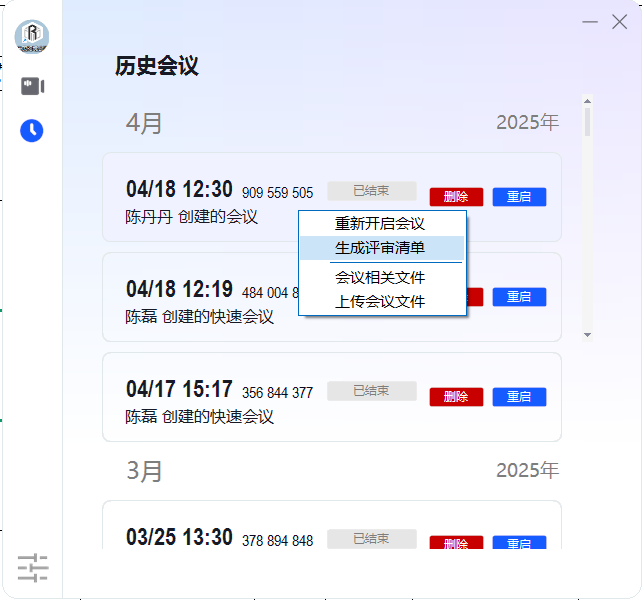
Task: Close the meeting history window
Action: (620, 21)
